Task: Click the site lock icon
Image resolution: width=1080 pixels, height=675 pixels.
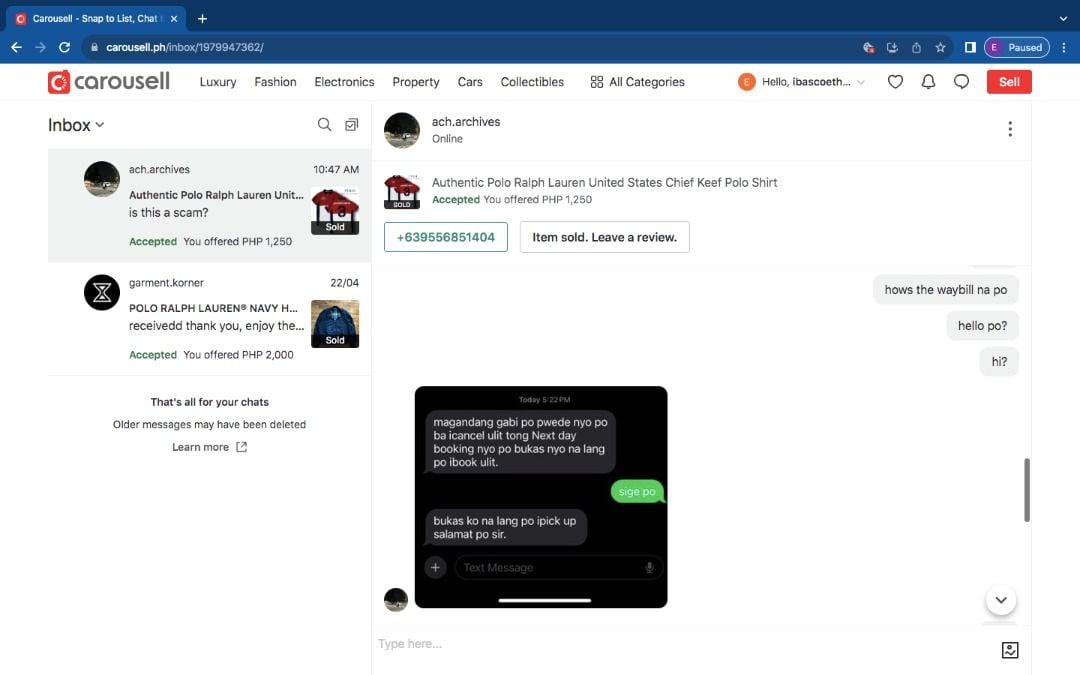Action: tap(94, 48)
